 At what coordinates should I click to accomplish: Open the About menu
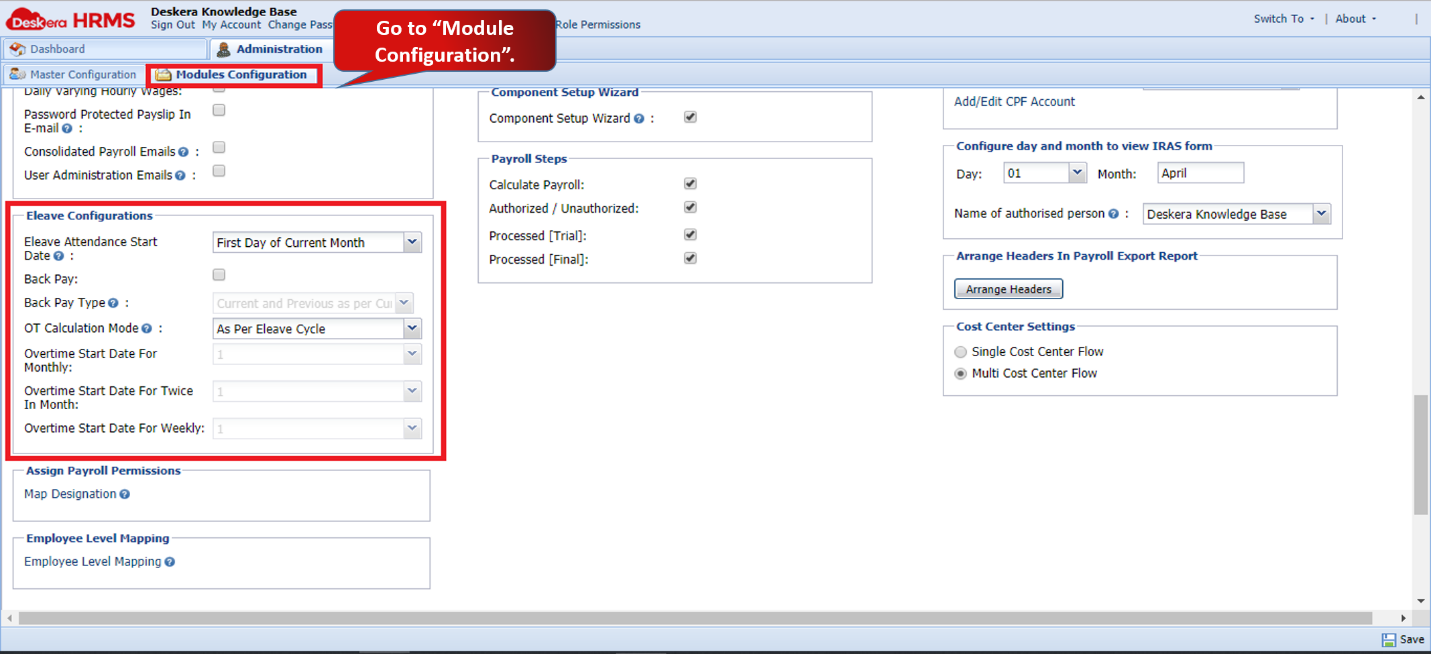(1353, 18)
